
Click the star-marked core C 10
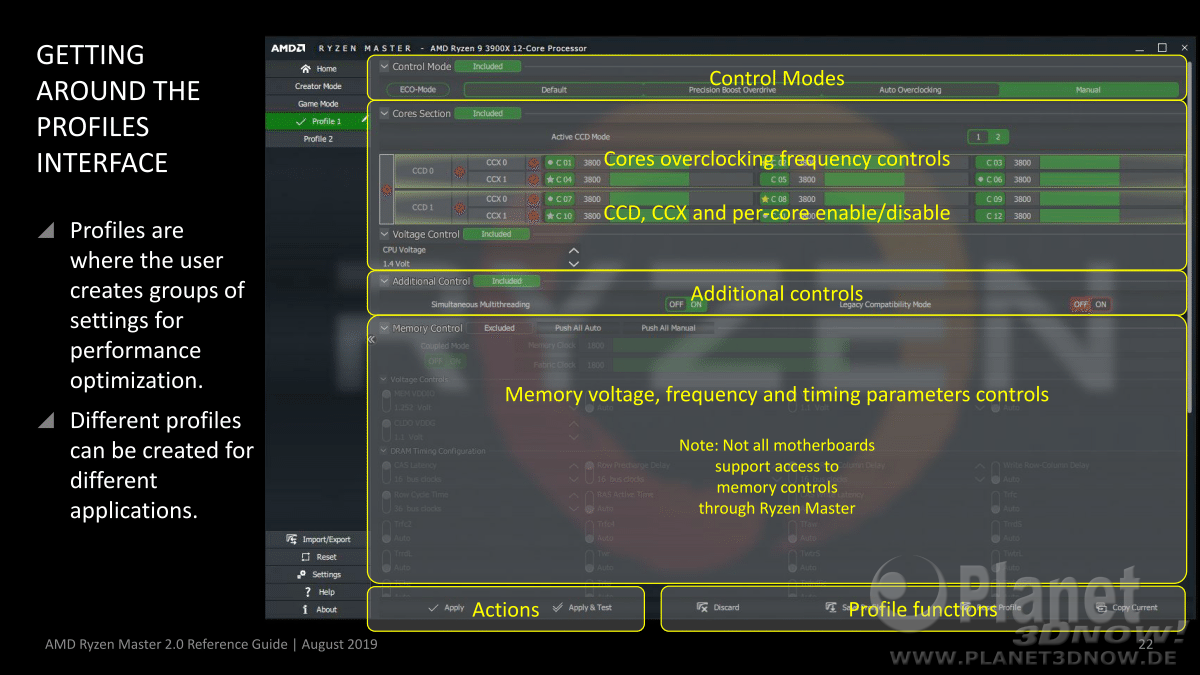pos(559,216)
